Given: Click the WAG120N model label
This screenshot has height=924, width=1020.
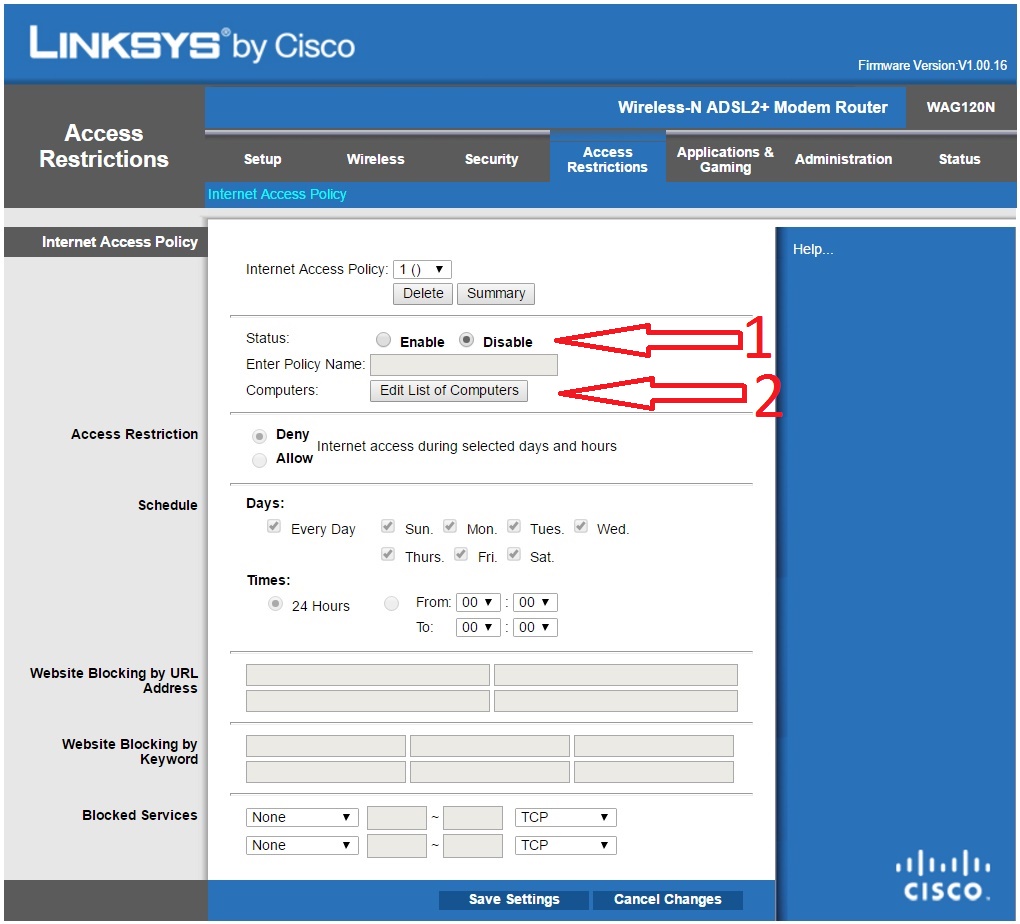Looking at the screenshot, I should pos(960,107).
